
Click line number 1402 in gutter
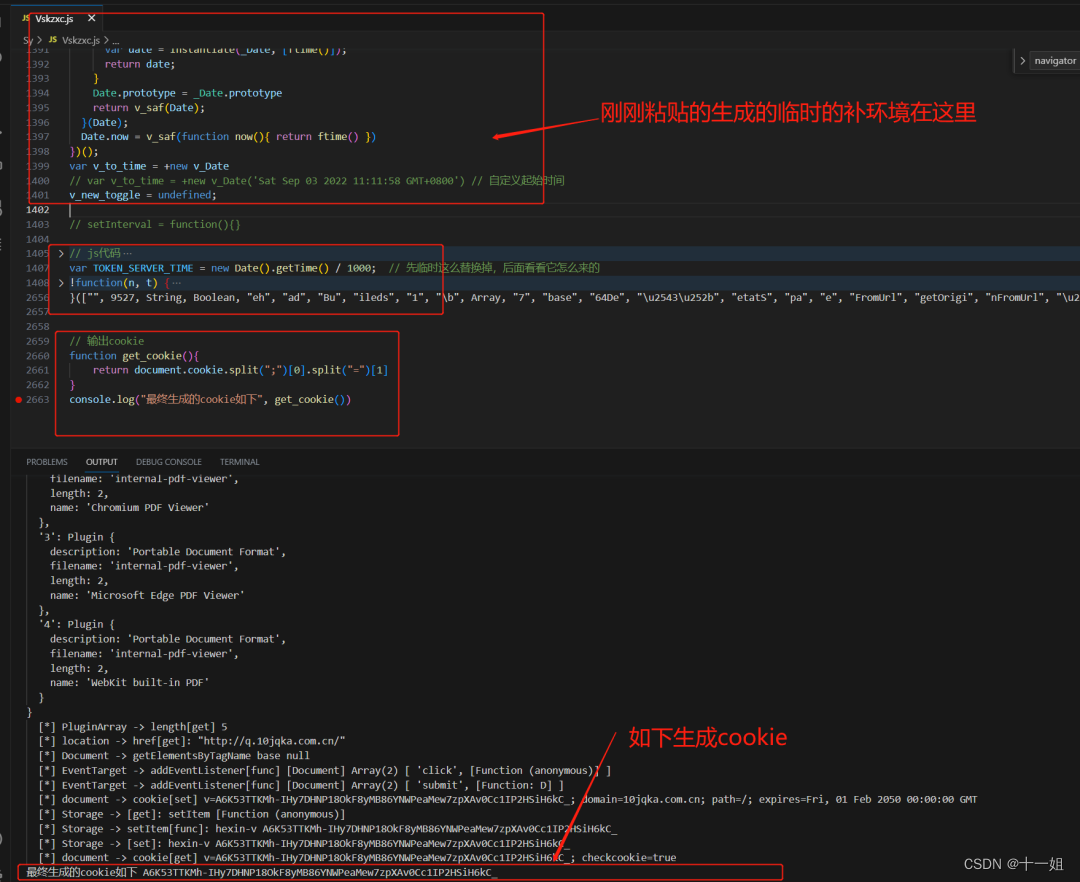[37, 210]
